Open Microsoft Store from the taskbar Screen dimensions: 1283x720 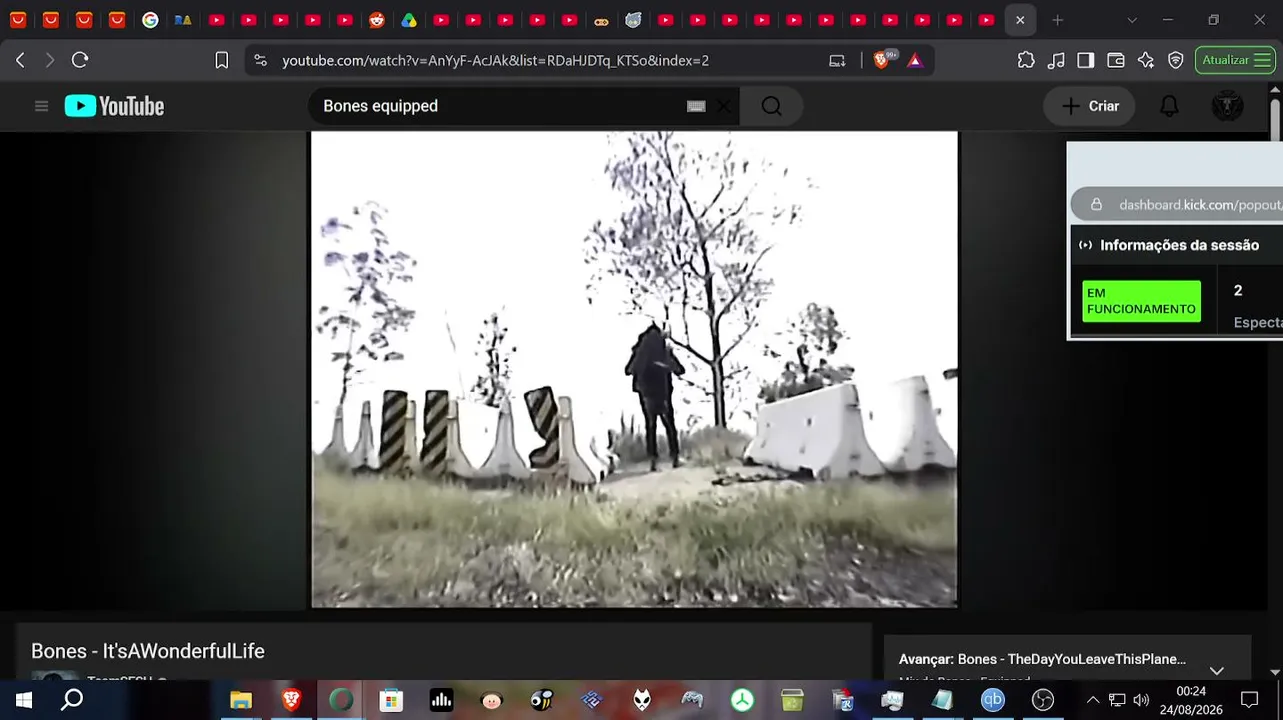click(x=391, y=700)
